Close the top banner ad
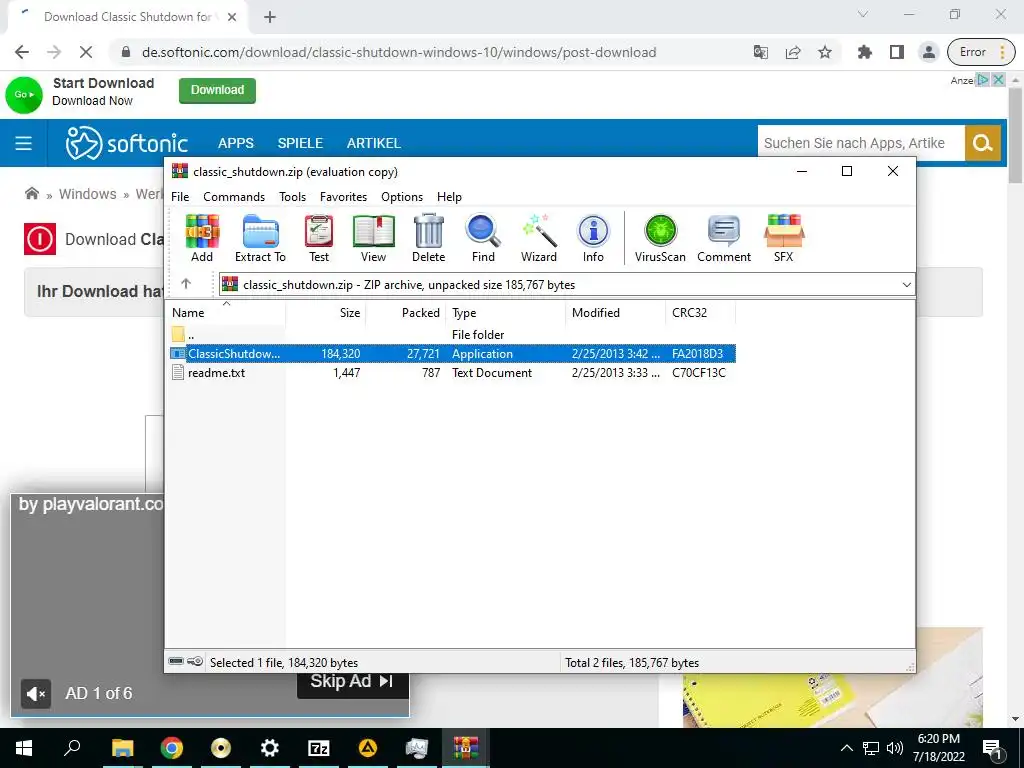Viewport: 1024px width, 768px height. pyautogui.click(x=998, y=80)
